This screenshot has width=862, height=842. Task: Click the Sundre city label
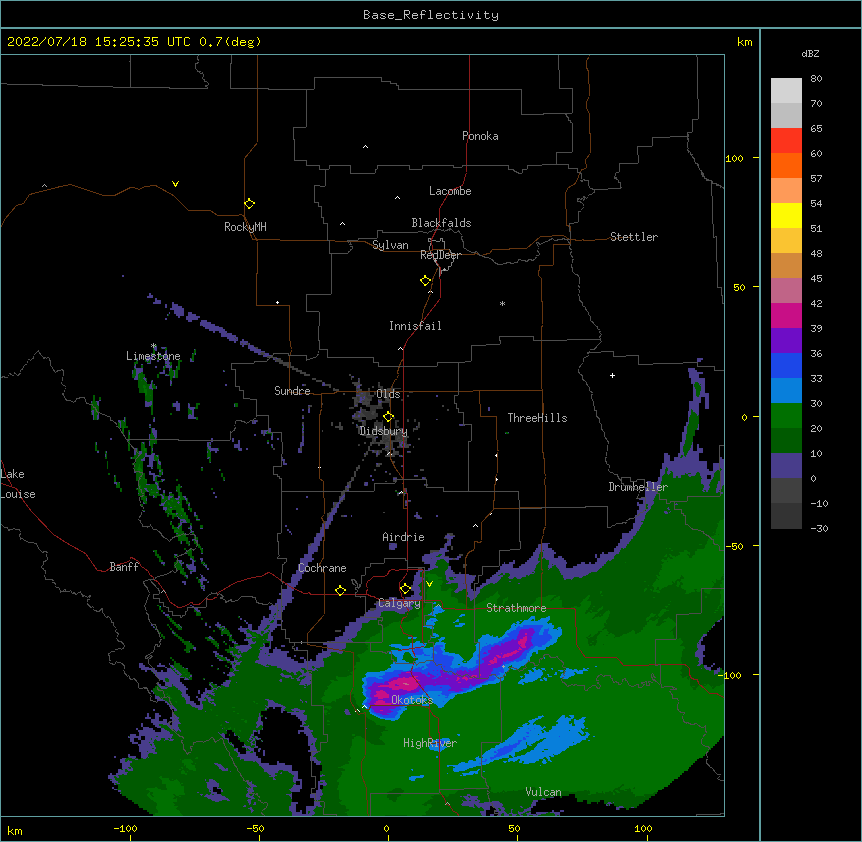(292, 391)
